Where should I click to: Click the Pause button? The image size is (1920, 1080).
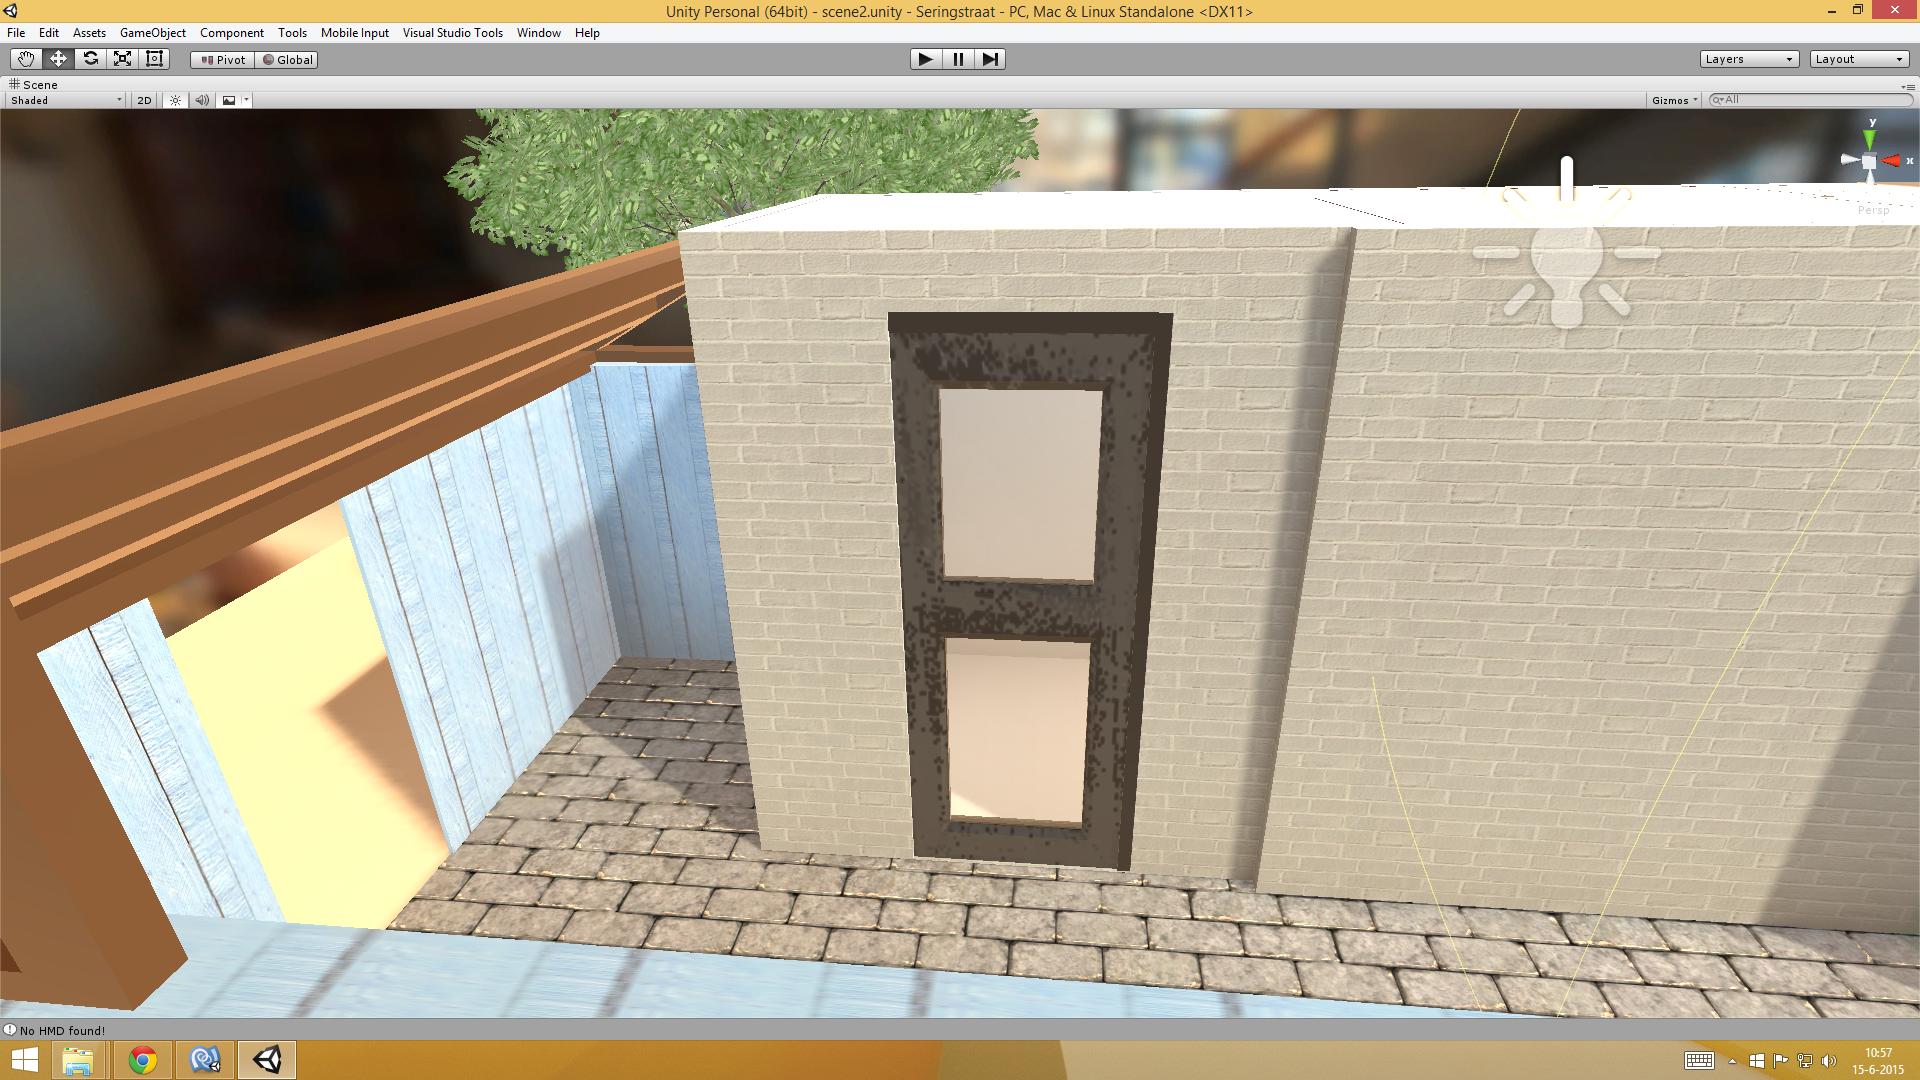(x=958, y=59)
